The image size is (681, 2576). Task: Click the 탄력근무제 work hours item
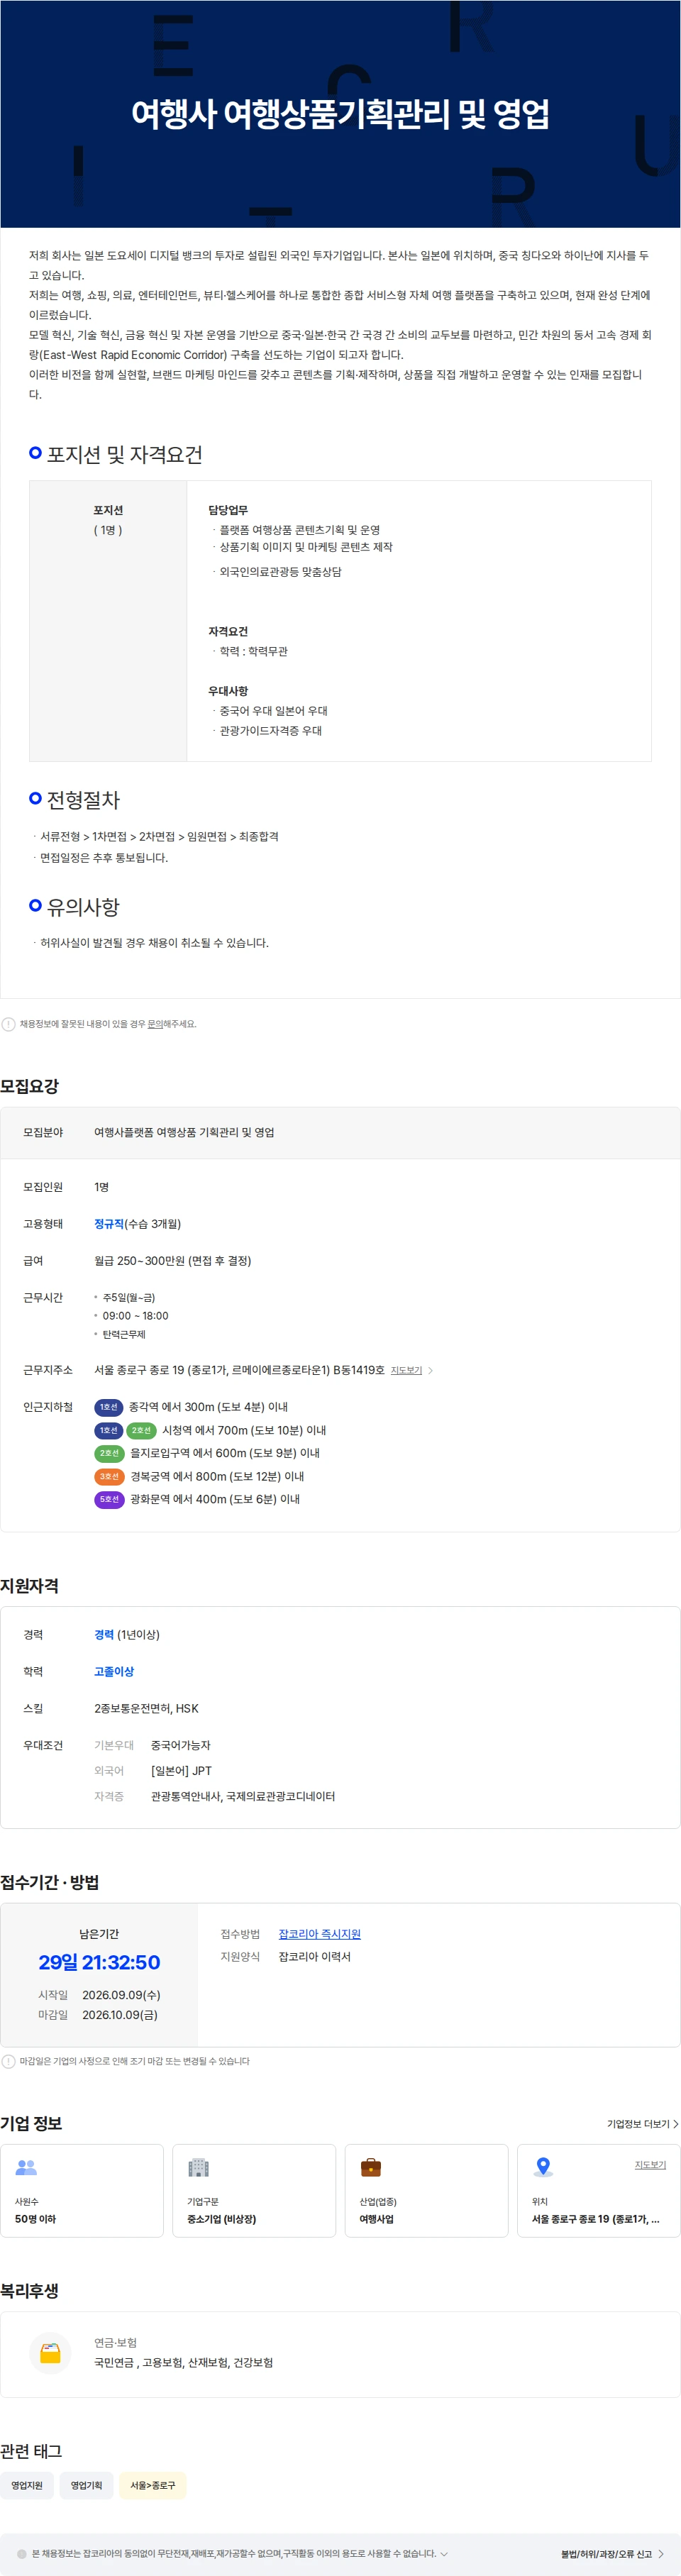click(x=123, y=1335)
